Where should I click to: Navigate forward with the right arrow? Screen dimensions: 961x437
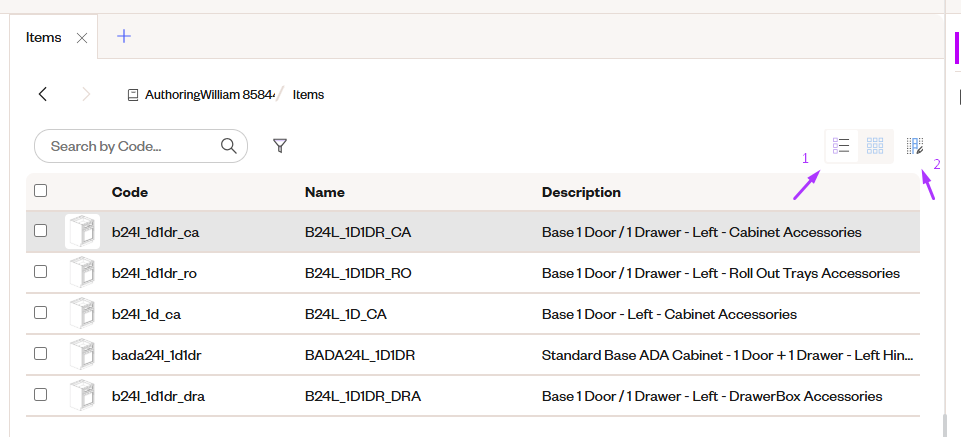(x=86, y=94)
